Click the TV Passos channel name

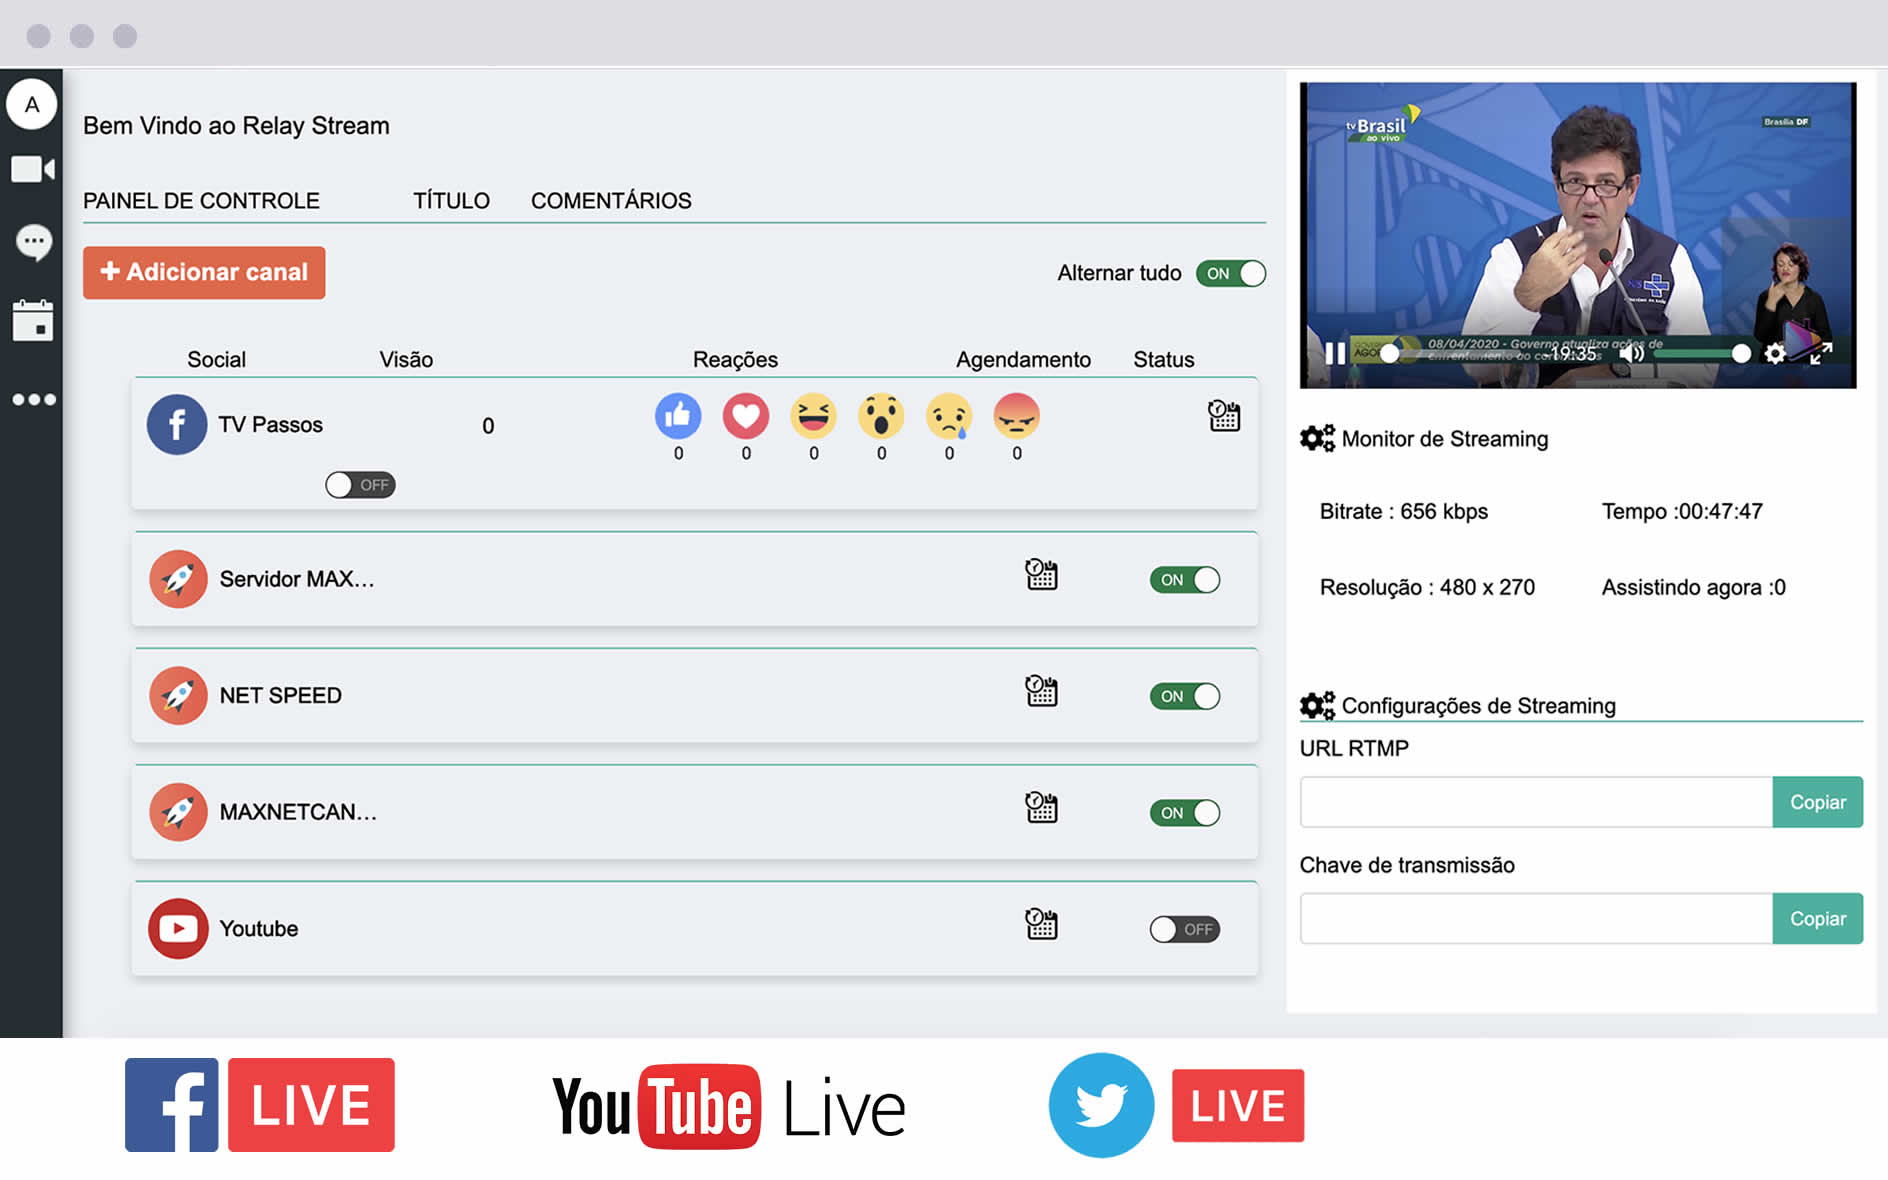coord(270,425)
